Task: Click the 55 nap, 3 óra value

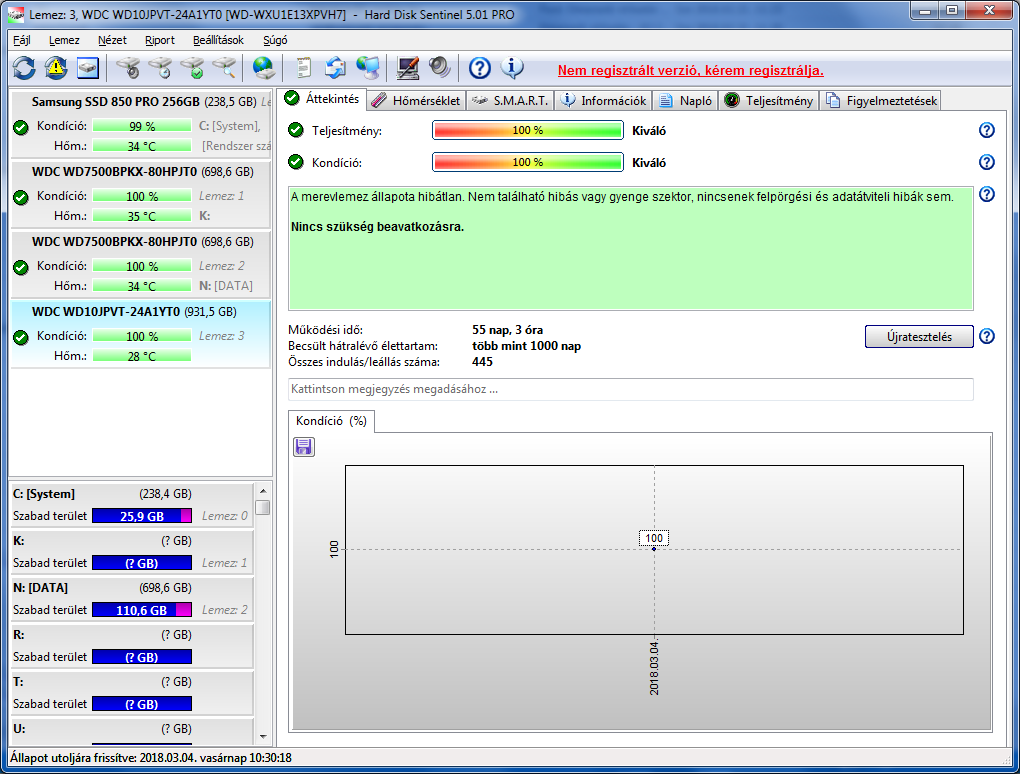Action: [x=507, y=330]
